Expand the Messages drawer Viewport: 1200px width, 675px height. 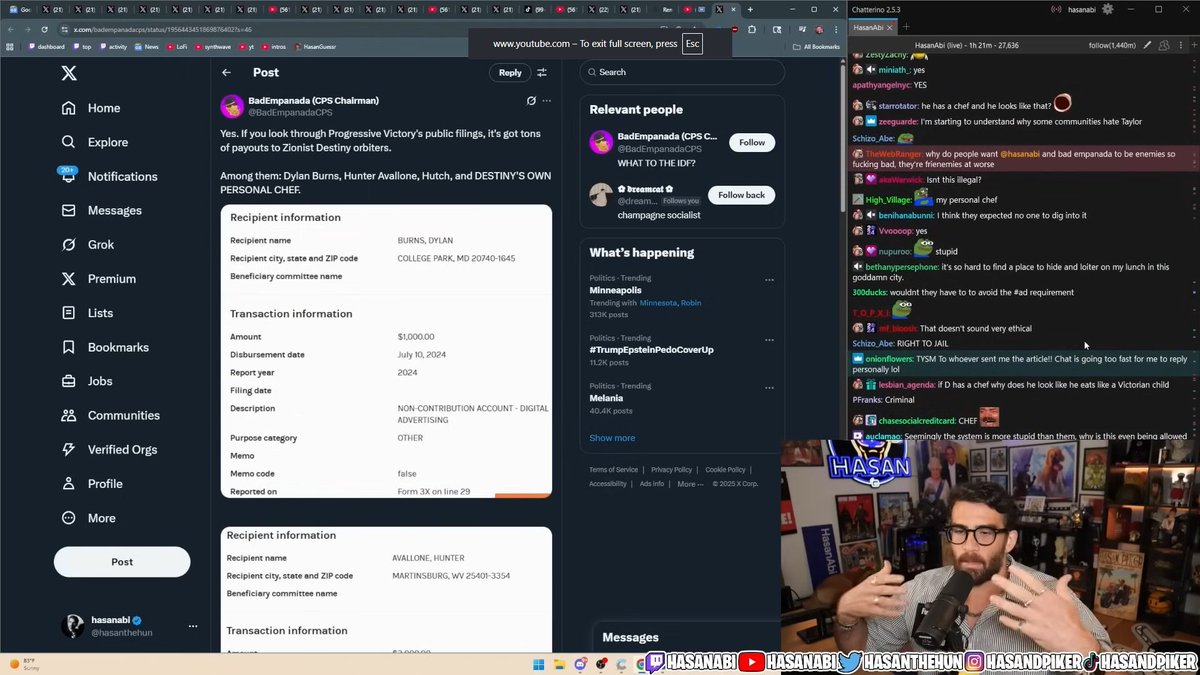690,637
